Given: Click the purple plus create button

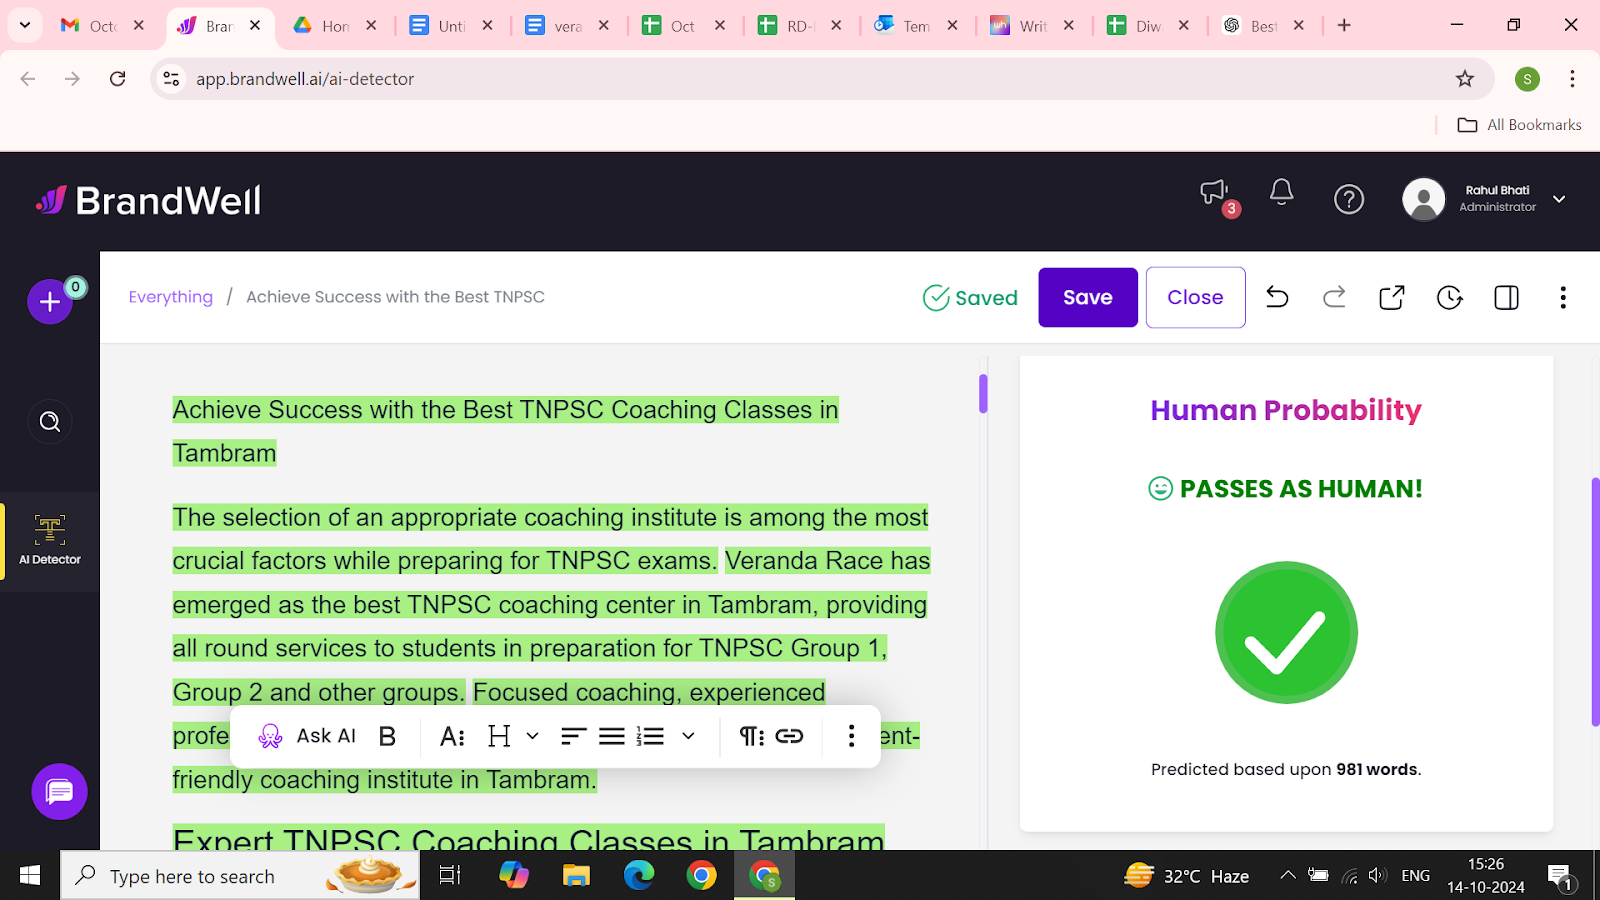Looking at the screenshot, I should pyautogui.click(x=50, y=301).
